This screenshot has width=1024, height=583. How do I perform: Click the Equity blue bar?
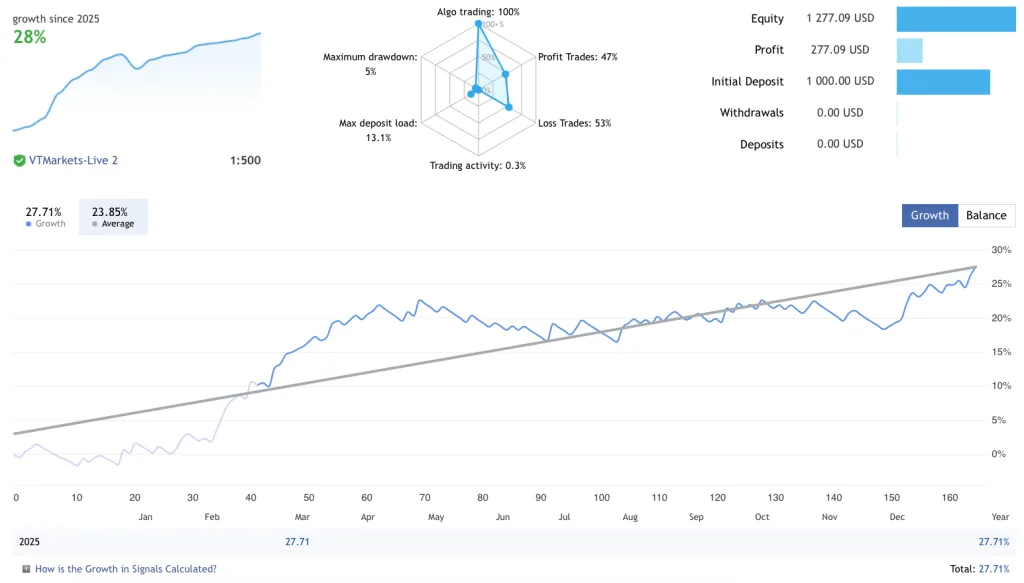(x=956, y=19)
